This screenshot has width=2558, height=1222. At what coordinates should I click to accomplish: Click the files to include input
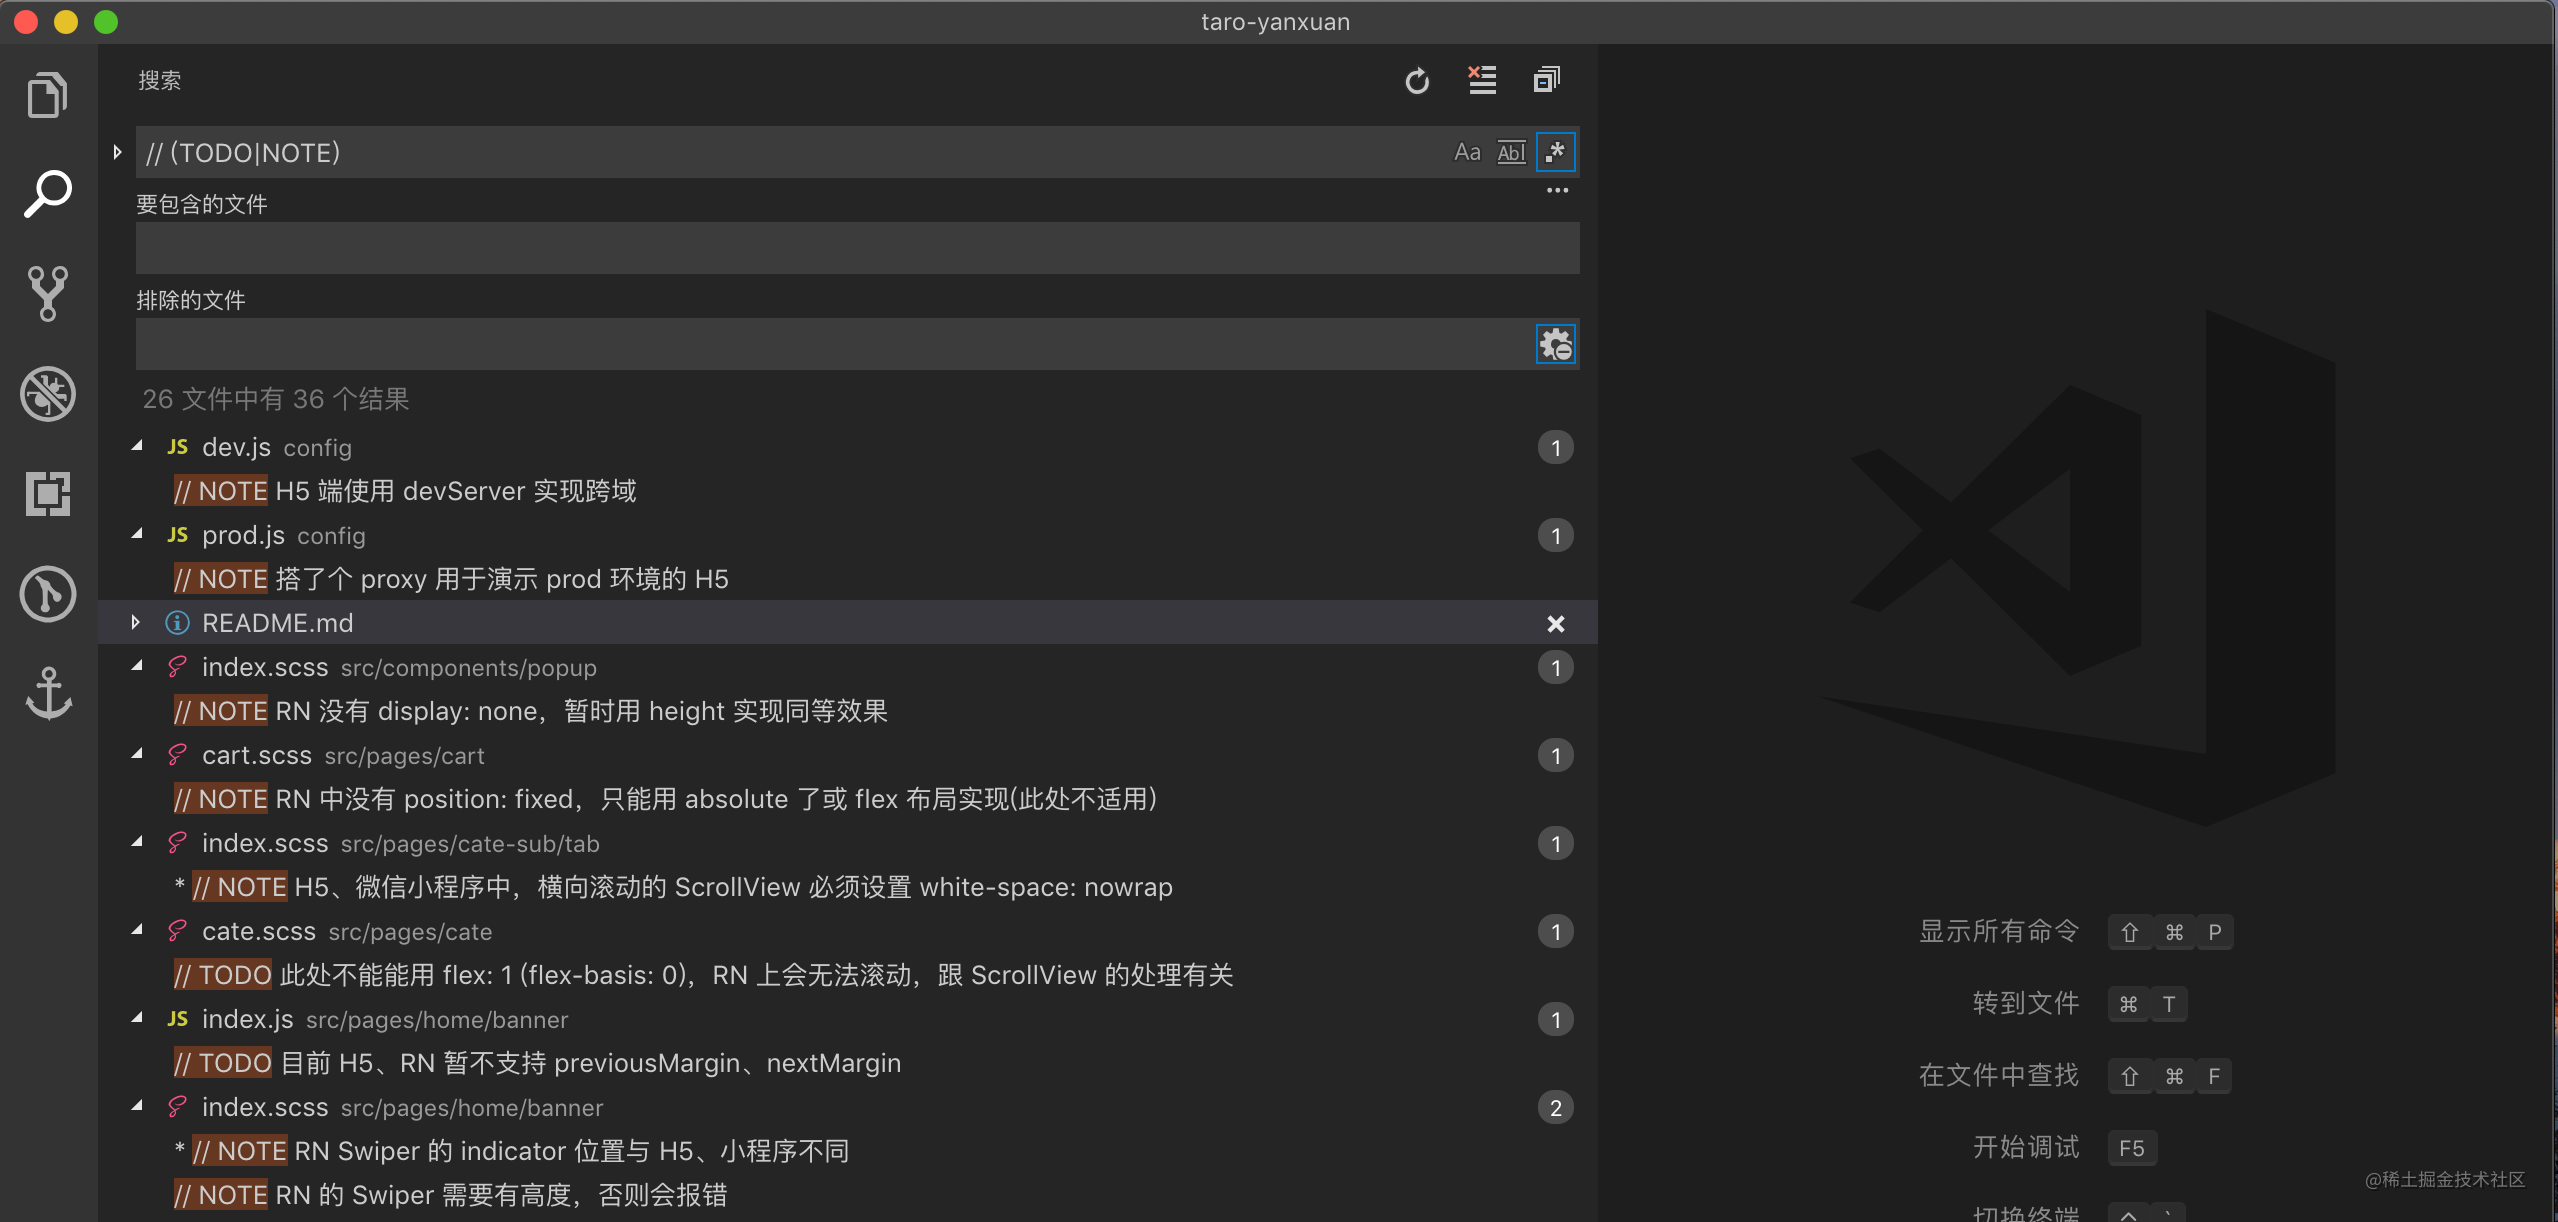[x=858, y=248]
